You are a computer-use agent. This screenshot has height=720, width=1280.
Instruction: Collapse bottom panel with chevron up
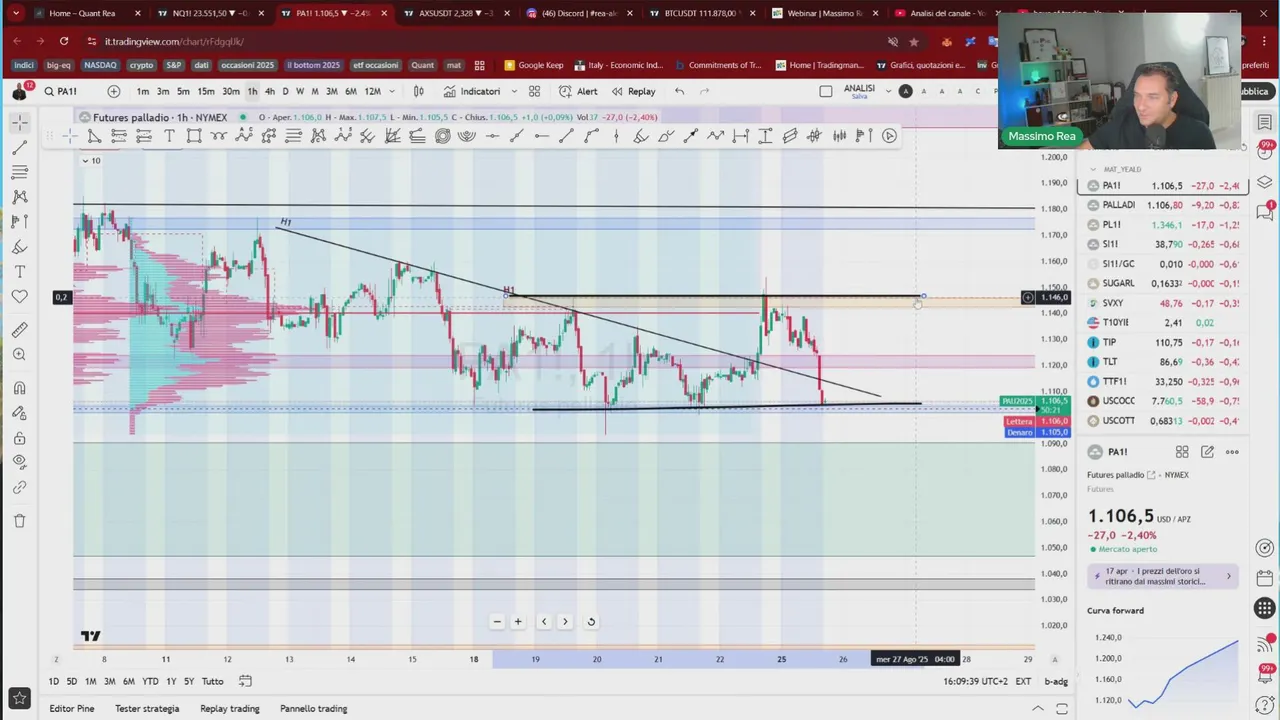coord(1038,709)
